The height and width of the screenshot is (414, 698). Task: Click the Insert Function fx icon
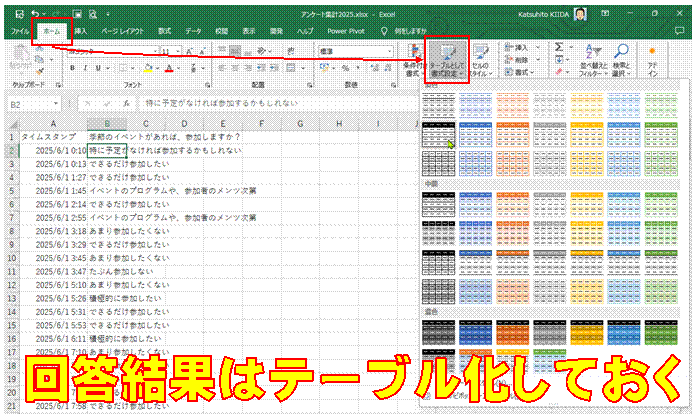tap(126, 103)
